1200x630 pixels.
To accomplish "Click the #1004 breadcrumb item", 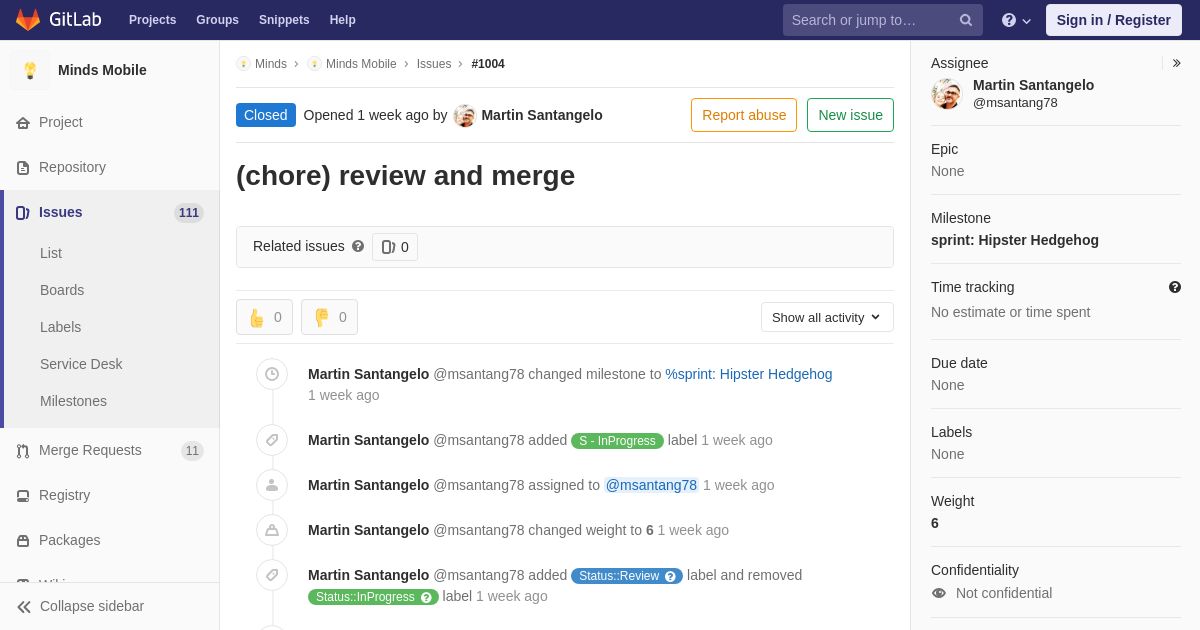I will click(488, 64).
